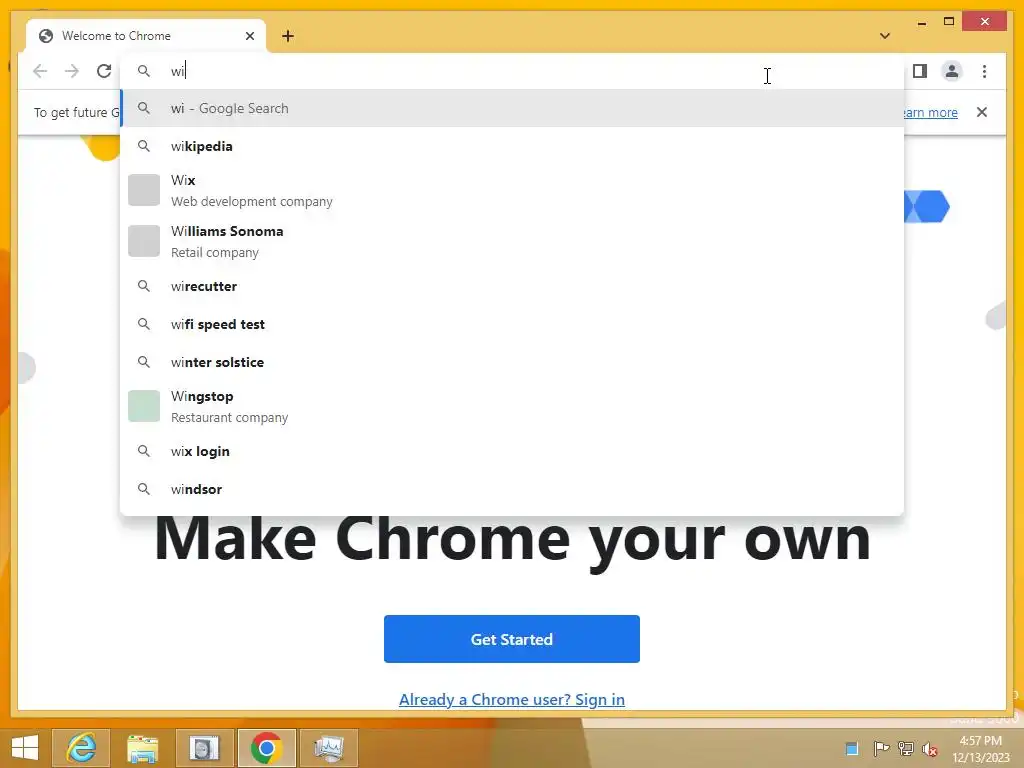
Task: Click the Action Center flag tray icon
Action: pyautogui.click(x=881, y=748)
